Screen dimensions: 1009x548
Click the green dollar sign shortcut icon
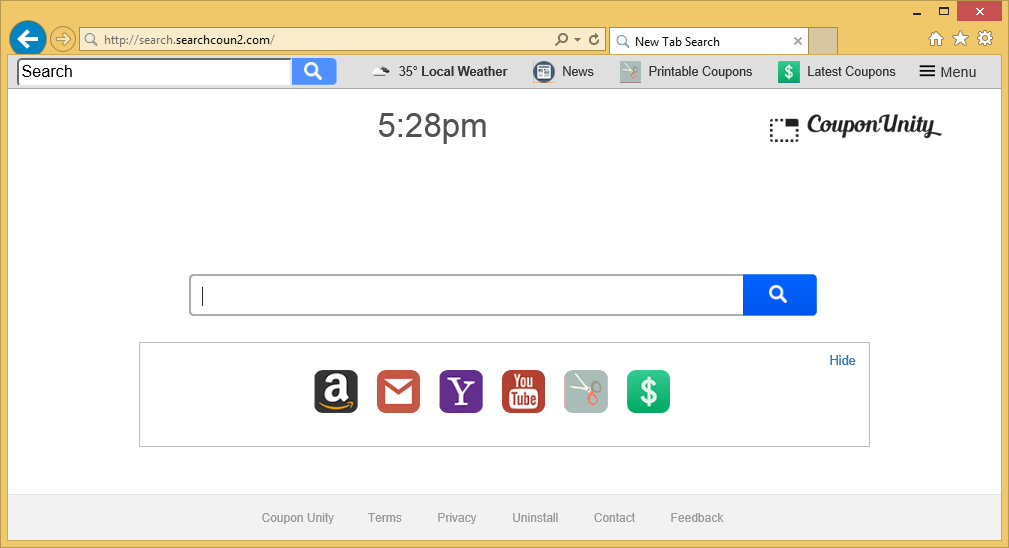click(x=648, y=391)
